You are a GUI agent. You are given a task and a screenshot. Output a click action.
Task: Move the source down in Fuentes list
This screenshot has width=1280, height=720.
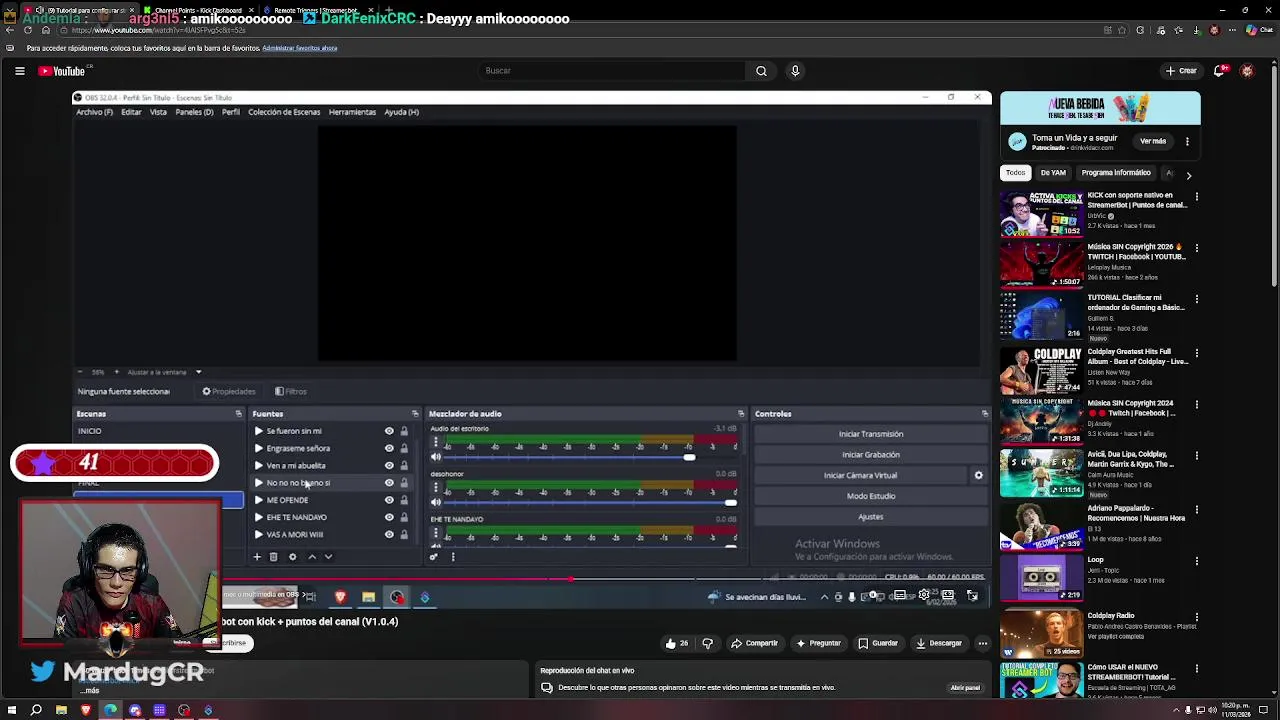[328, 557]
